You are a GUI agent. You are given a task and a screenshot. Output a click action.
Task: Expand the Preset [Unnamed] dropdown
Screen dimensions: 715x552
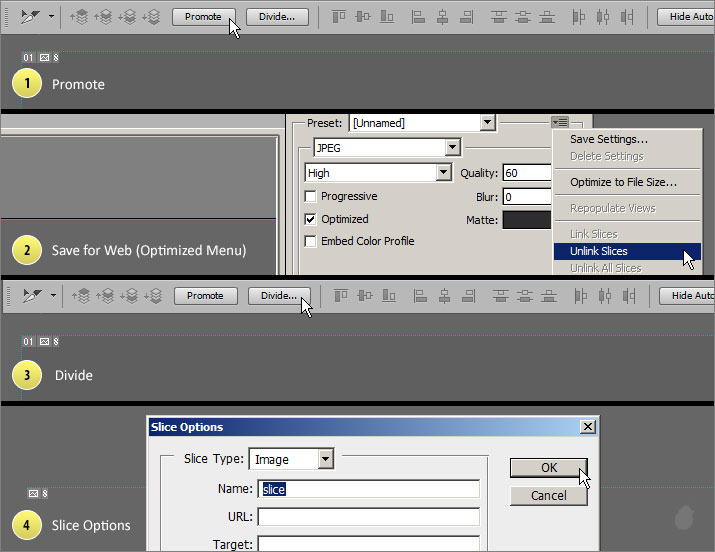(487, 123)
